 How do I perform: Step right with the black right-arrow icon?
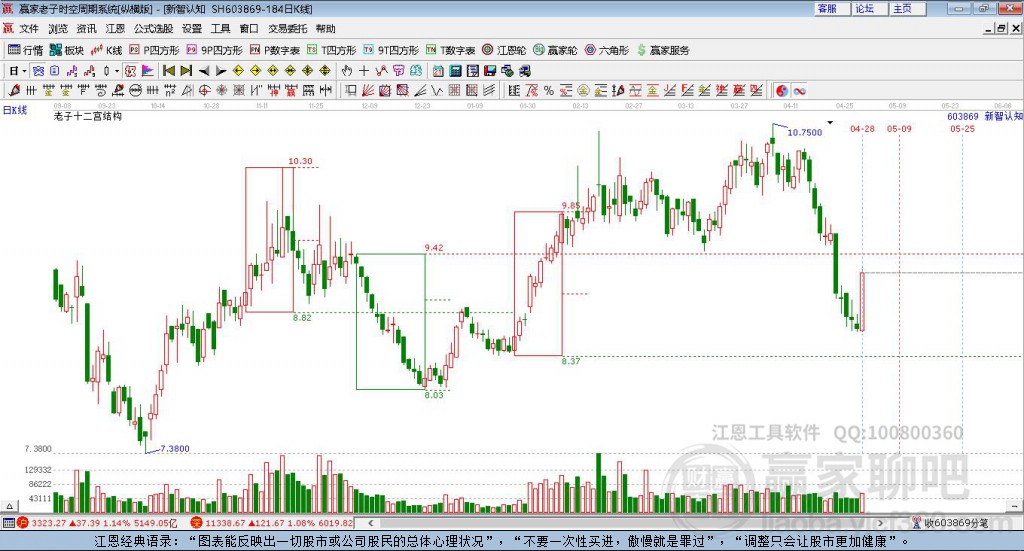pos(221,71)
